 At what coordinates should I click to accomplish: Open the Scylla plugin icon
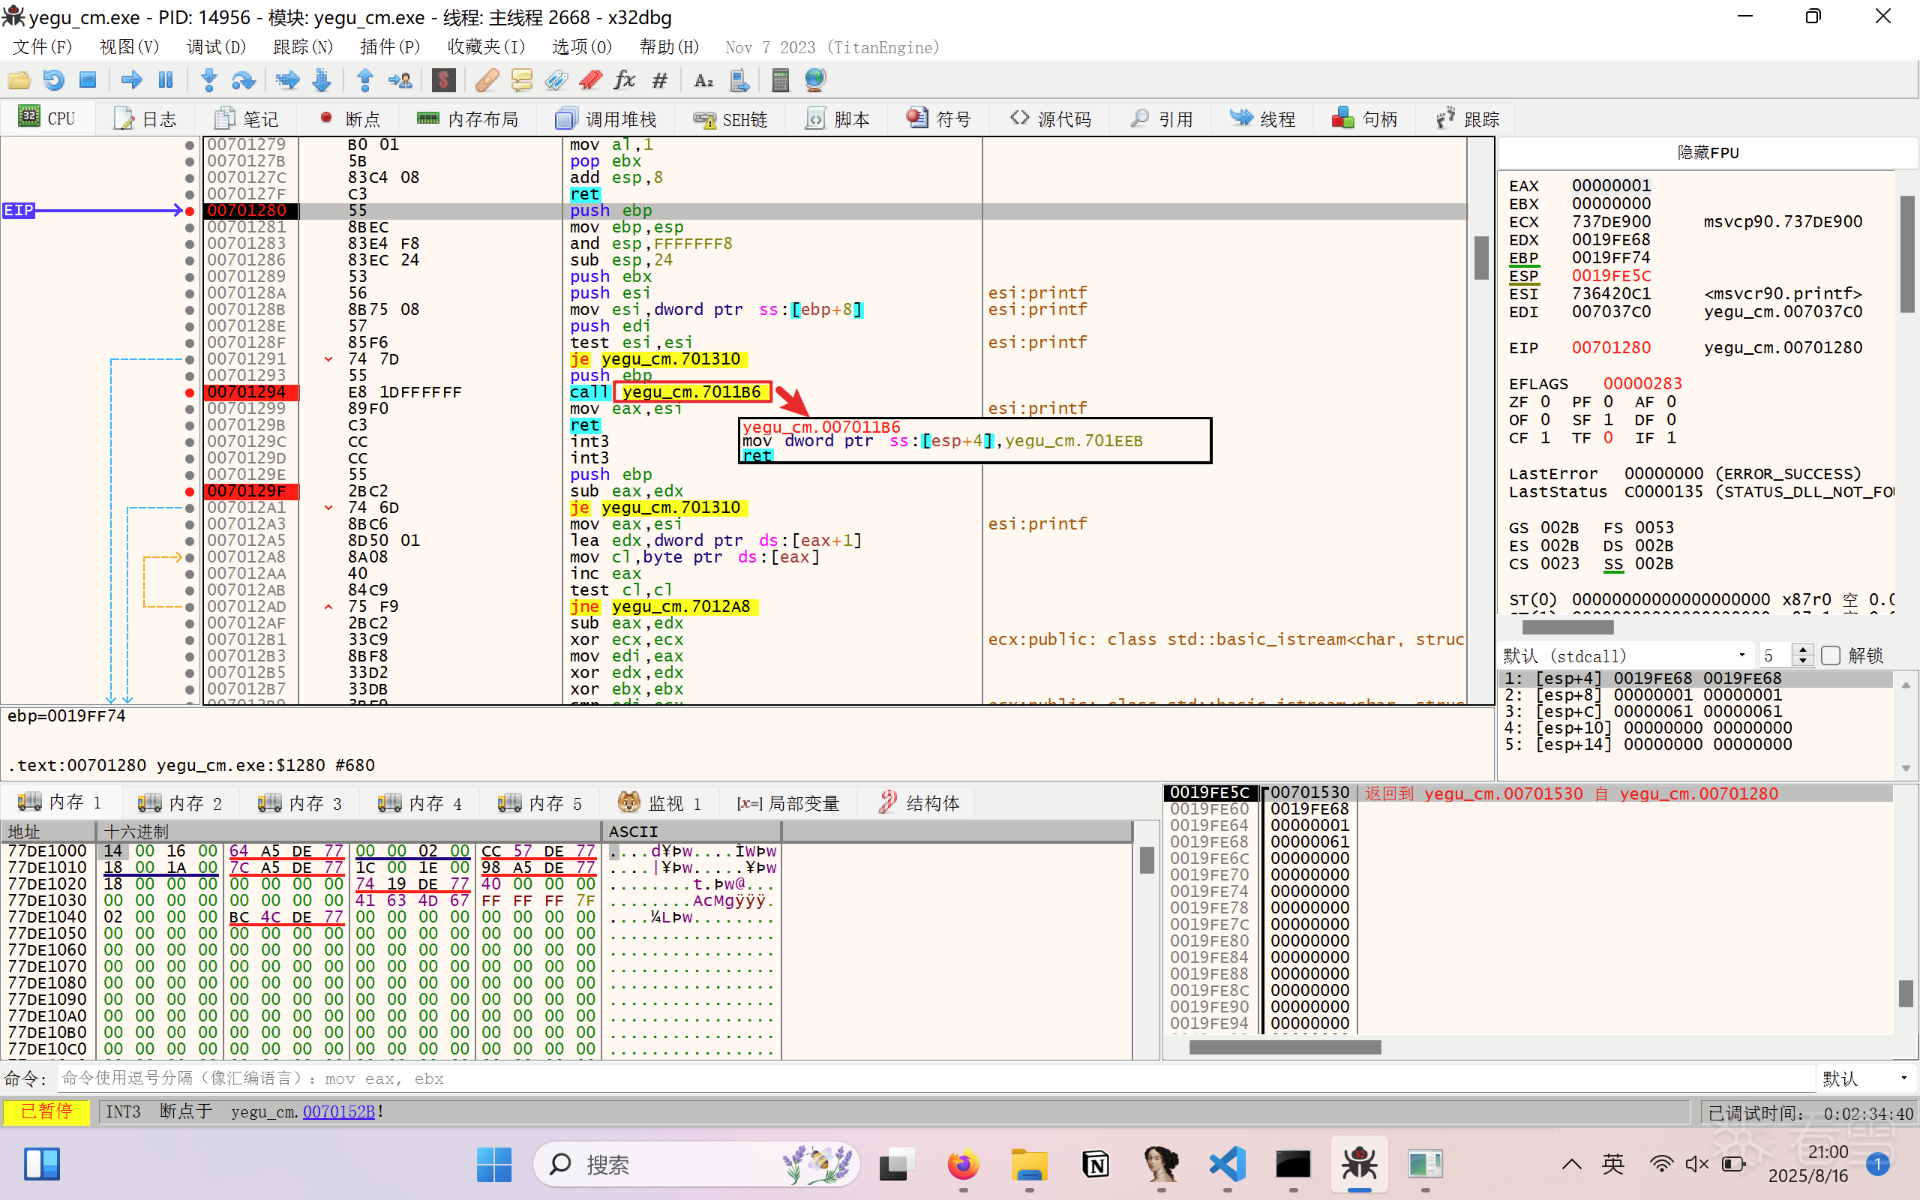click(444, 80)
